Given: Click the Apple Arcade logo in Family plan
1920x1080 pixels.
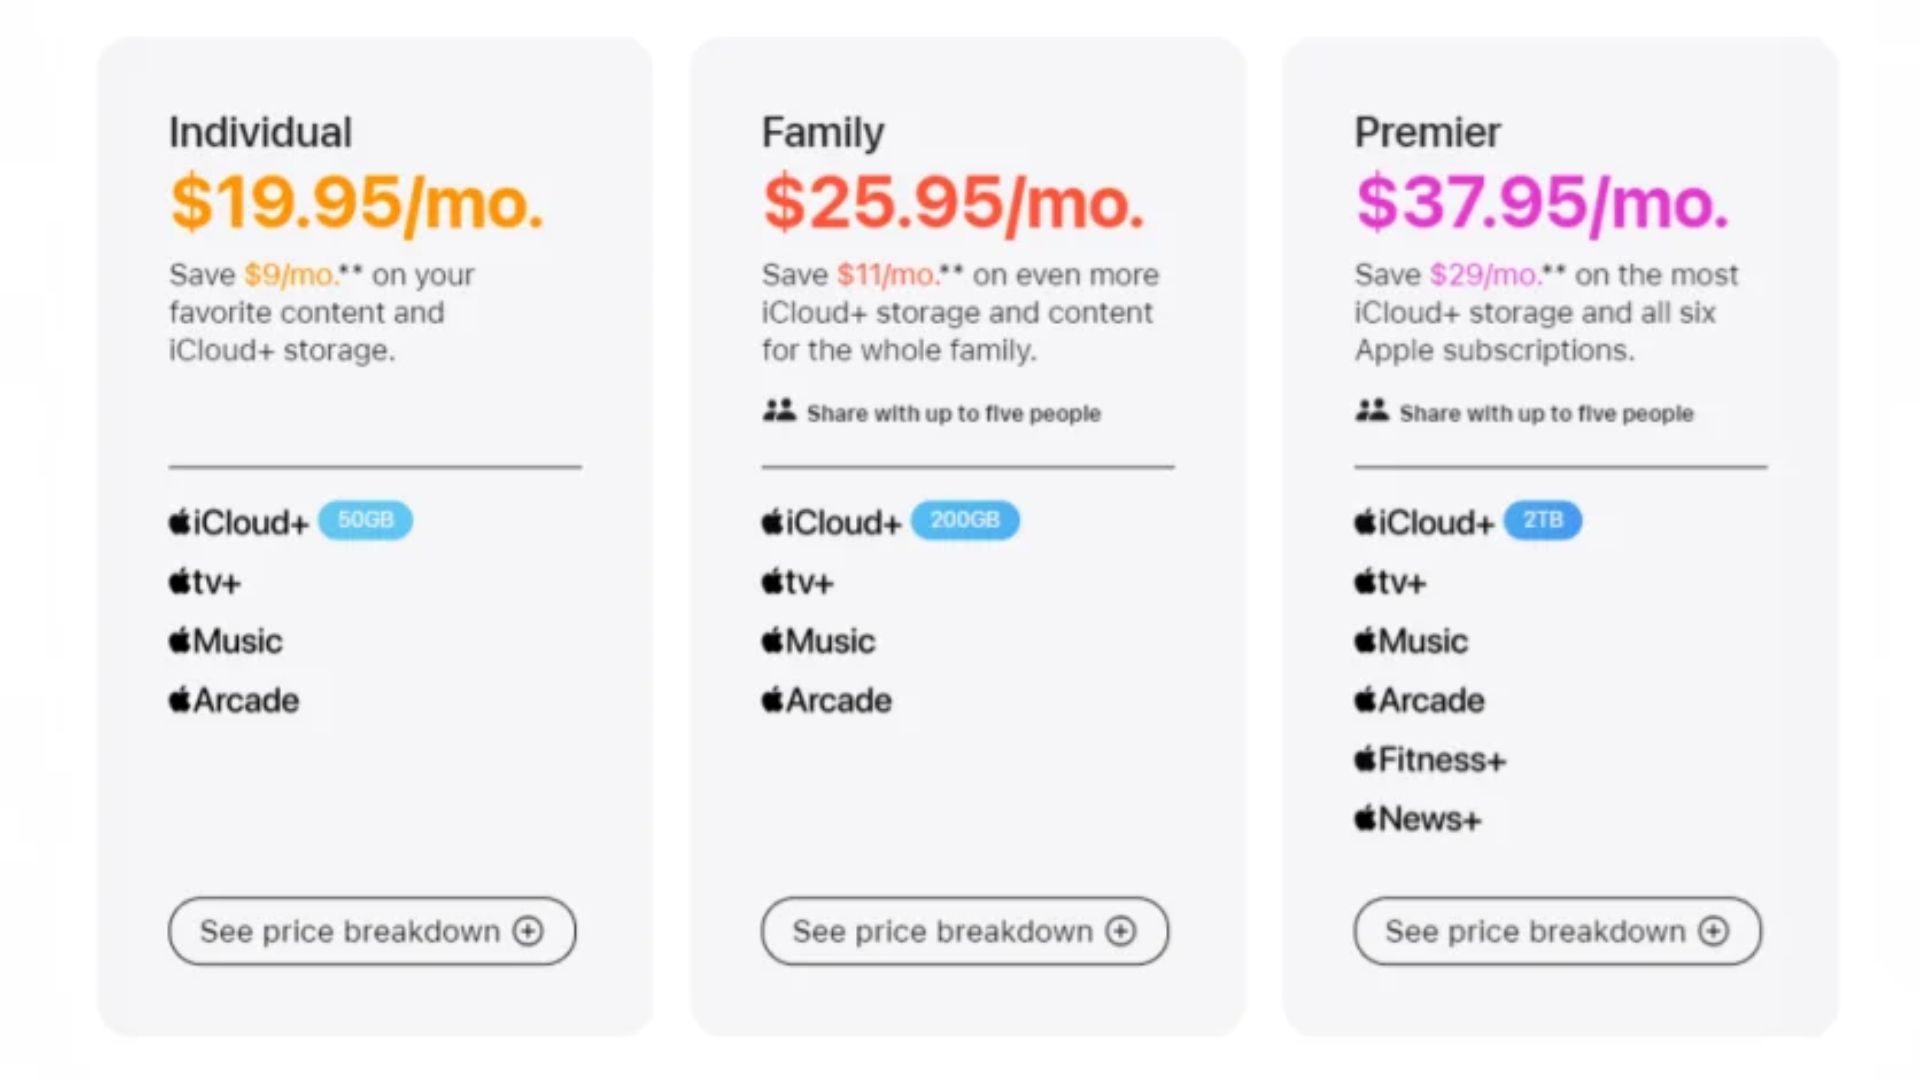Looking at the screenshot, I should click(826, 700).
